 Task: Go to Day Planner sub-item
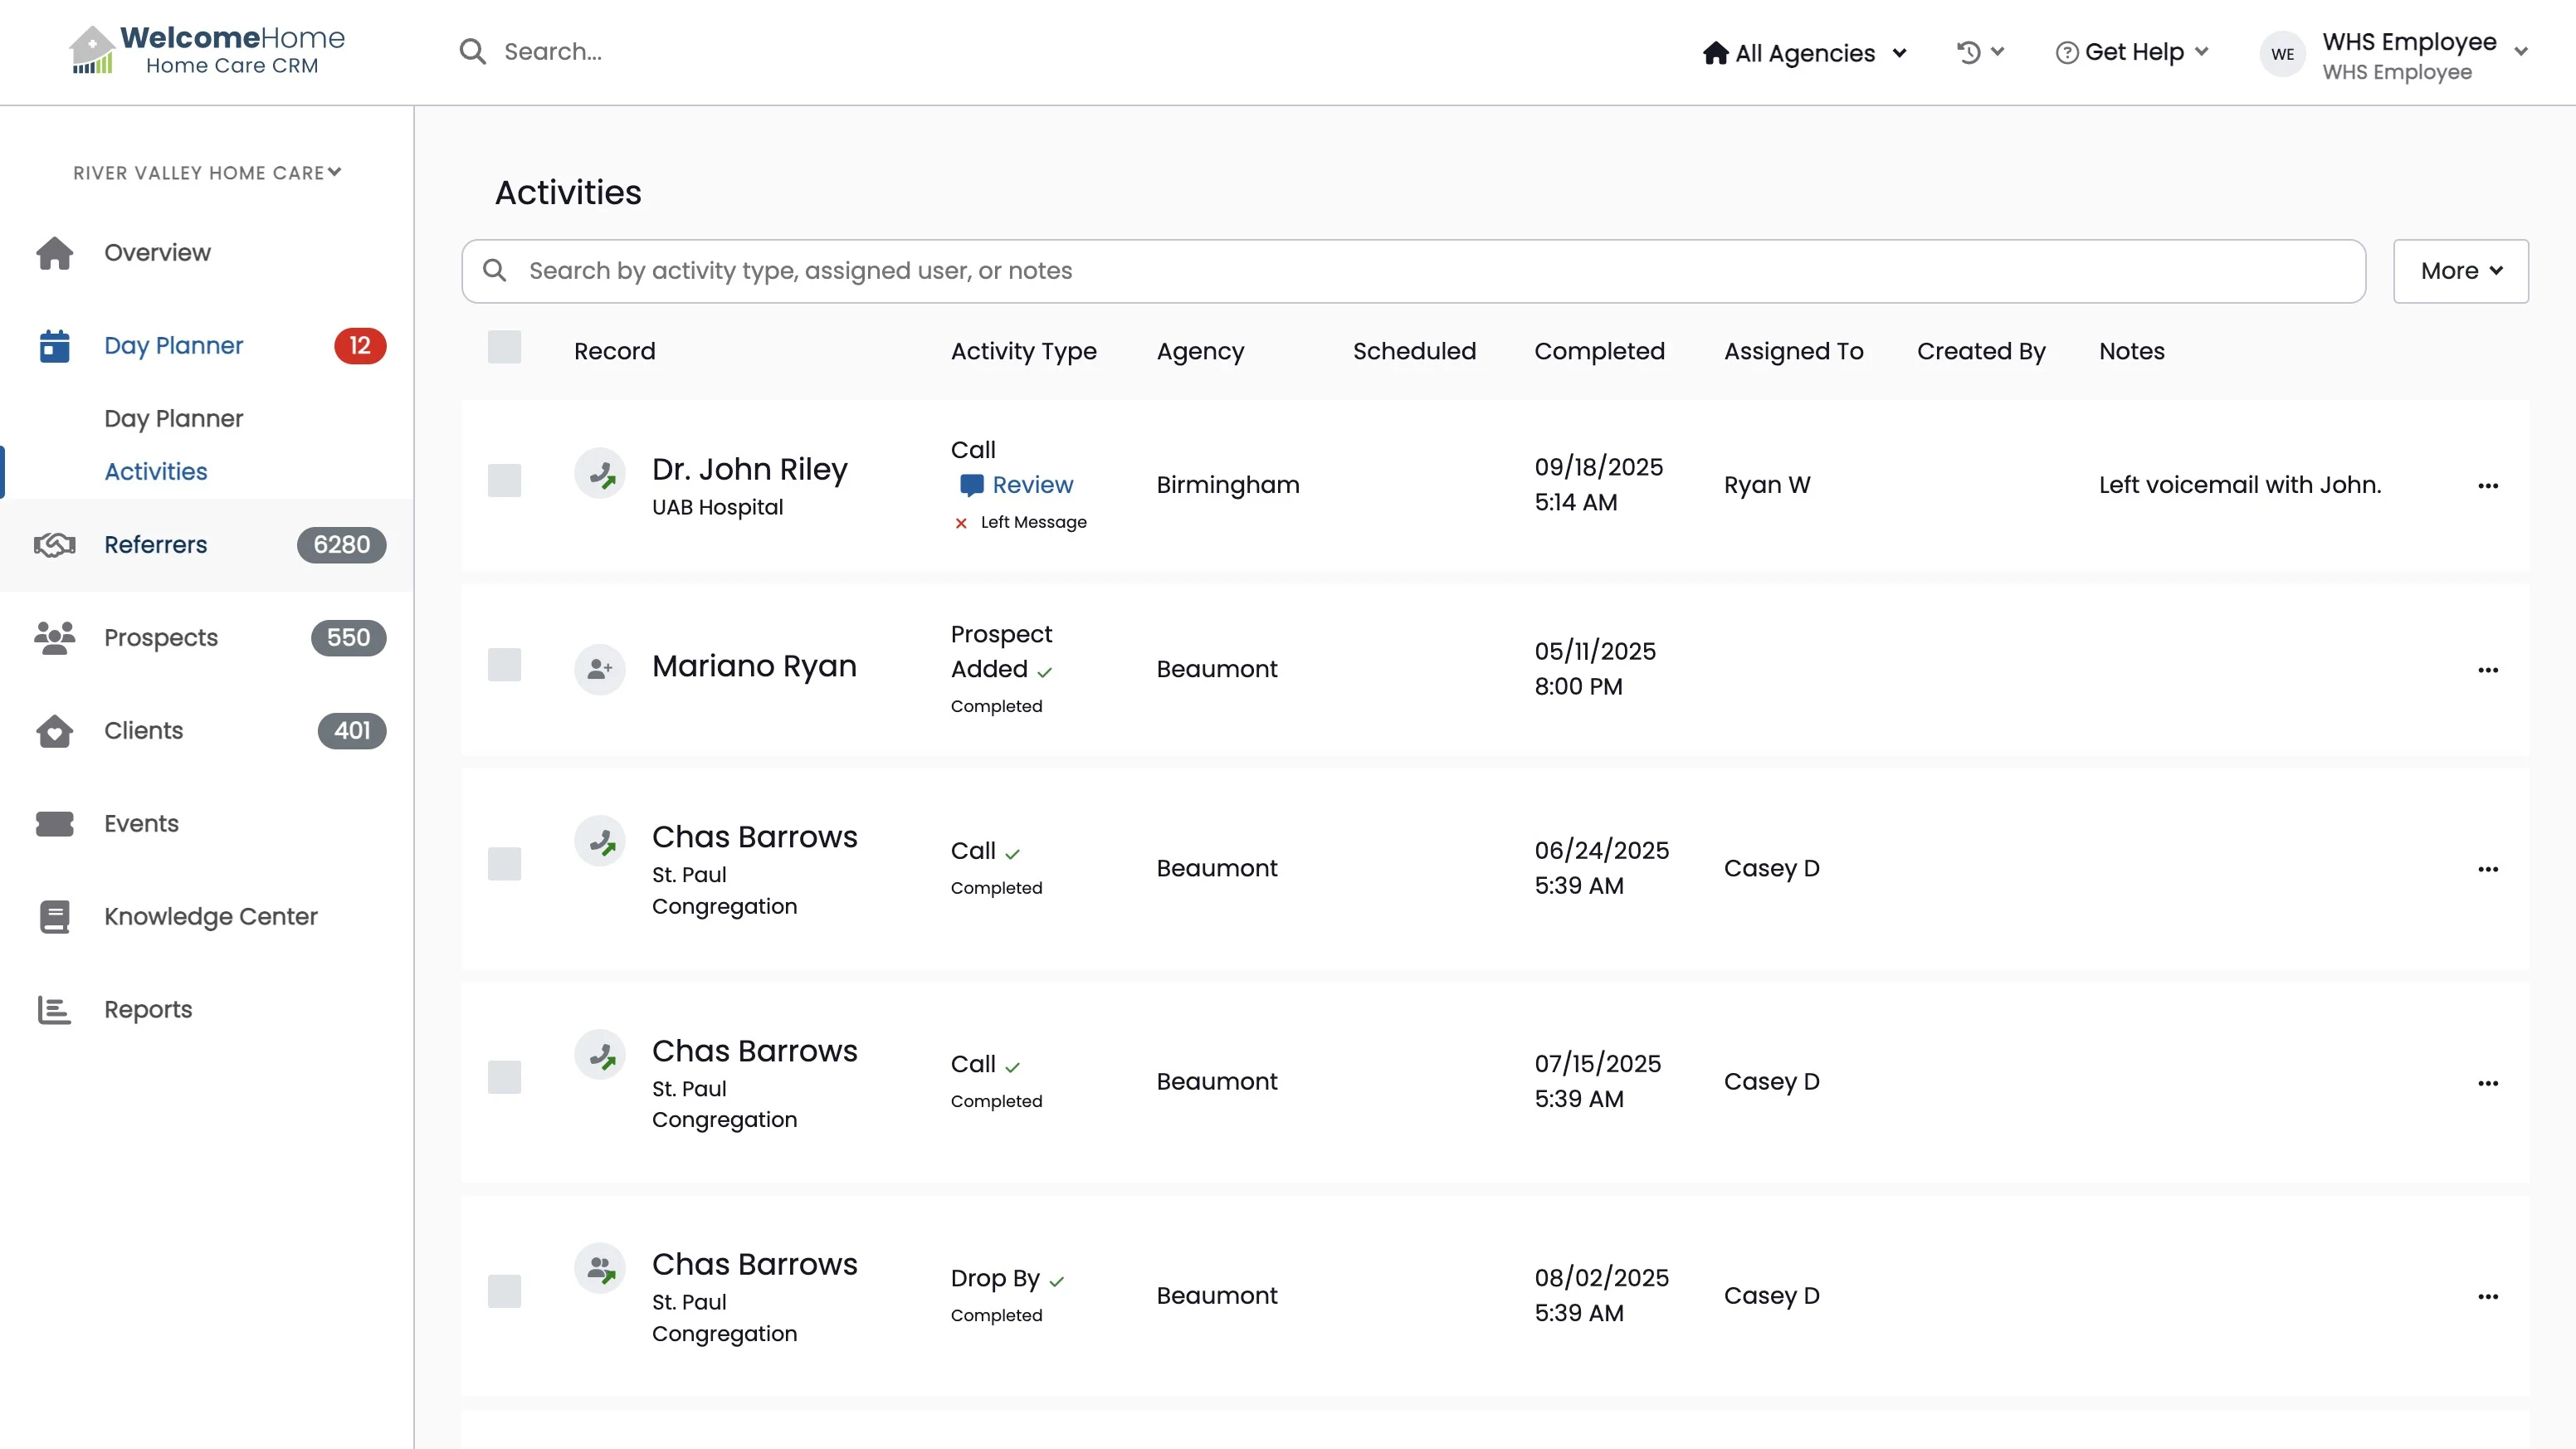pyautogui.click(x=173, y=419)
